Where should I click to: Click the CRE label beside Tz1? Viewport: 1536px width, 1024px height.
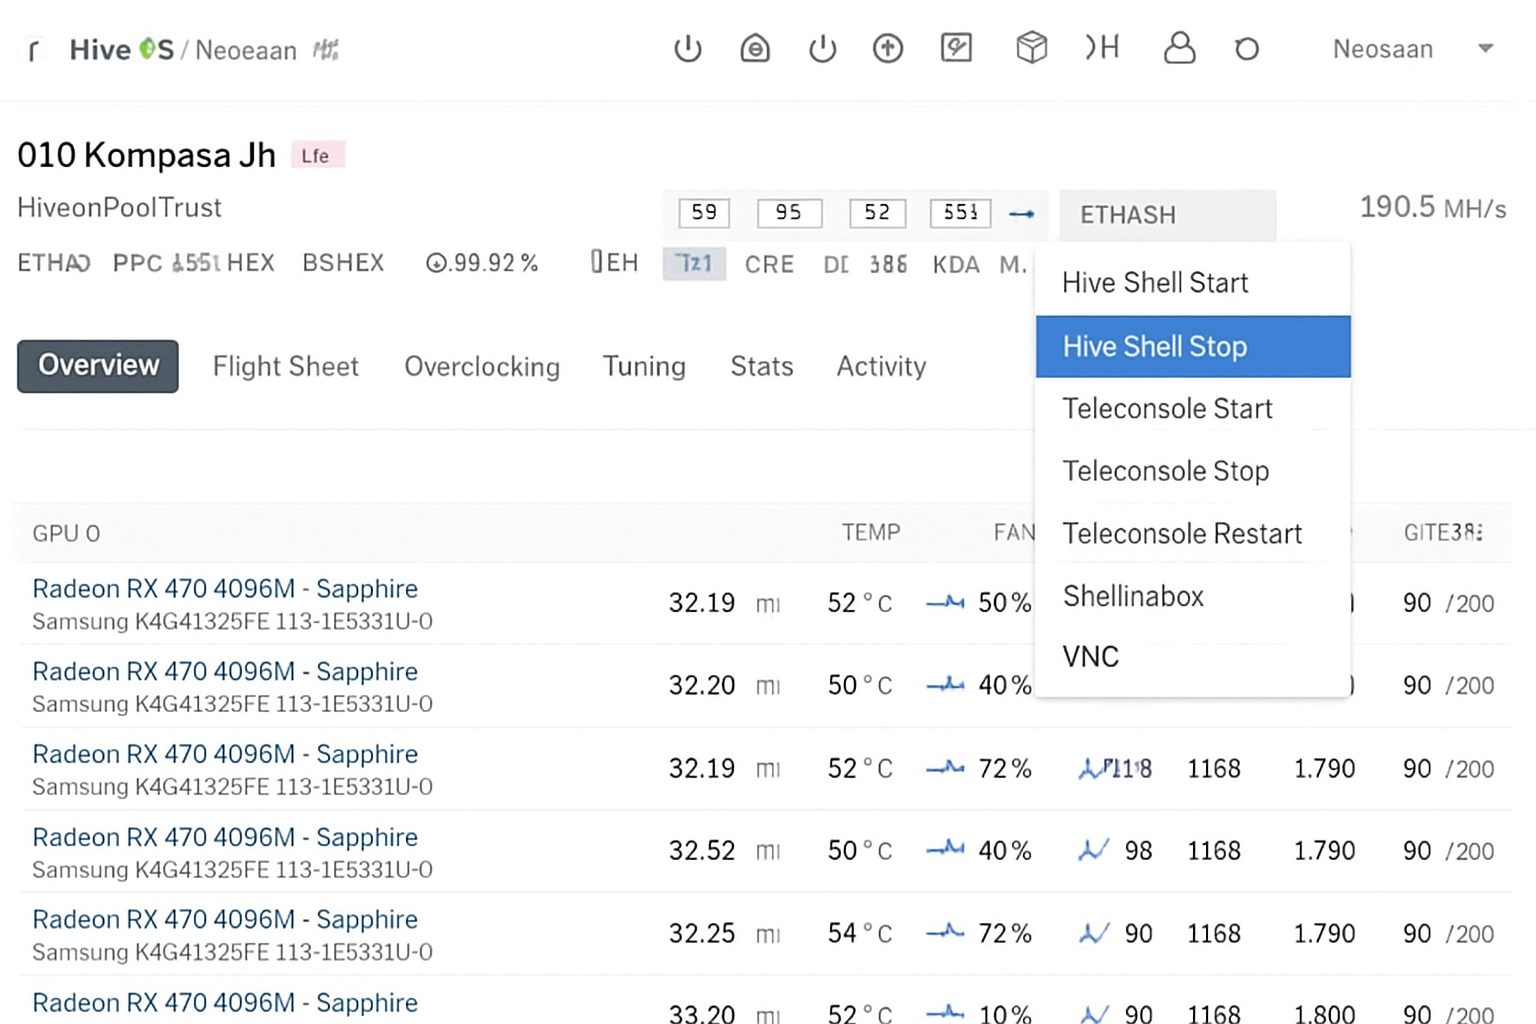tap(769, 264)
